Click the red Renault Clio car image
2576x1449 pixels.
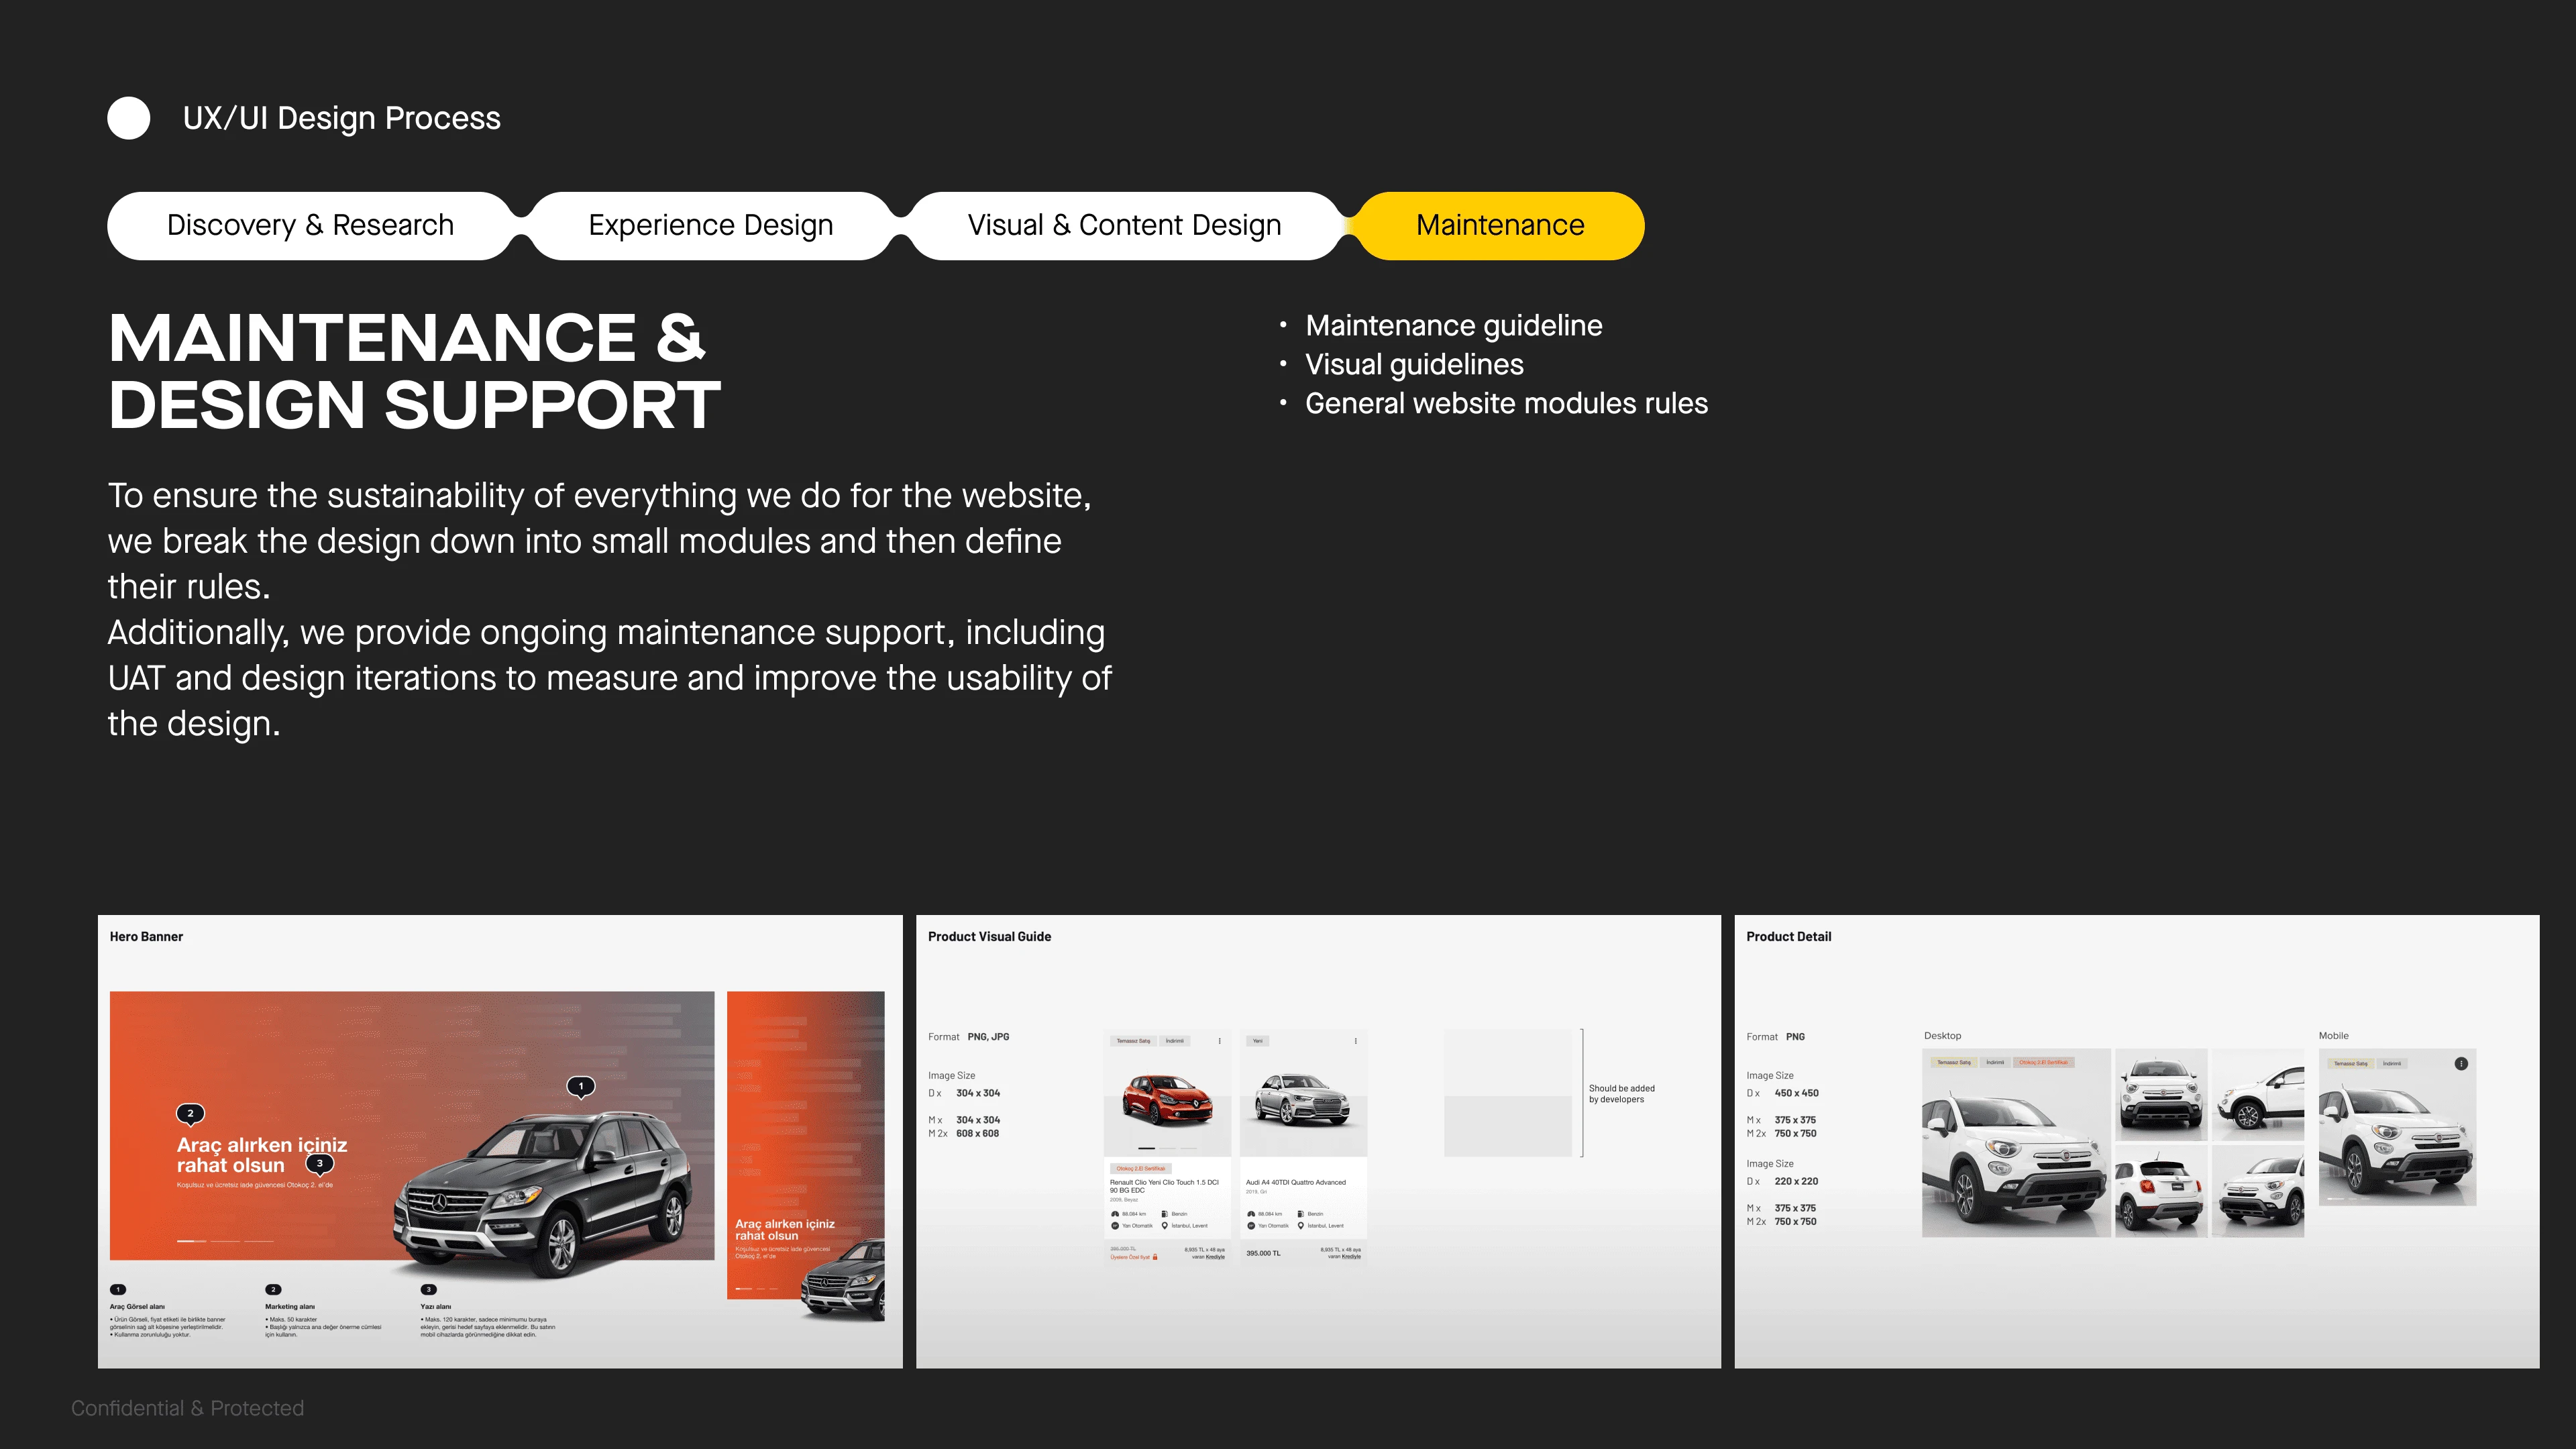[x=1167, y=1100]
